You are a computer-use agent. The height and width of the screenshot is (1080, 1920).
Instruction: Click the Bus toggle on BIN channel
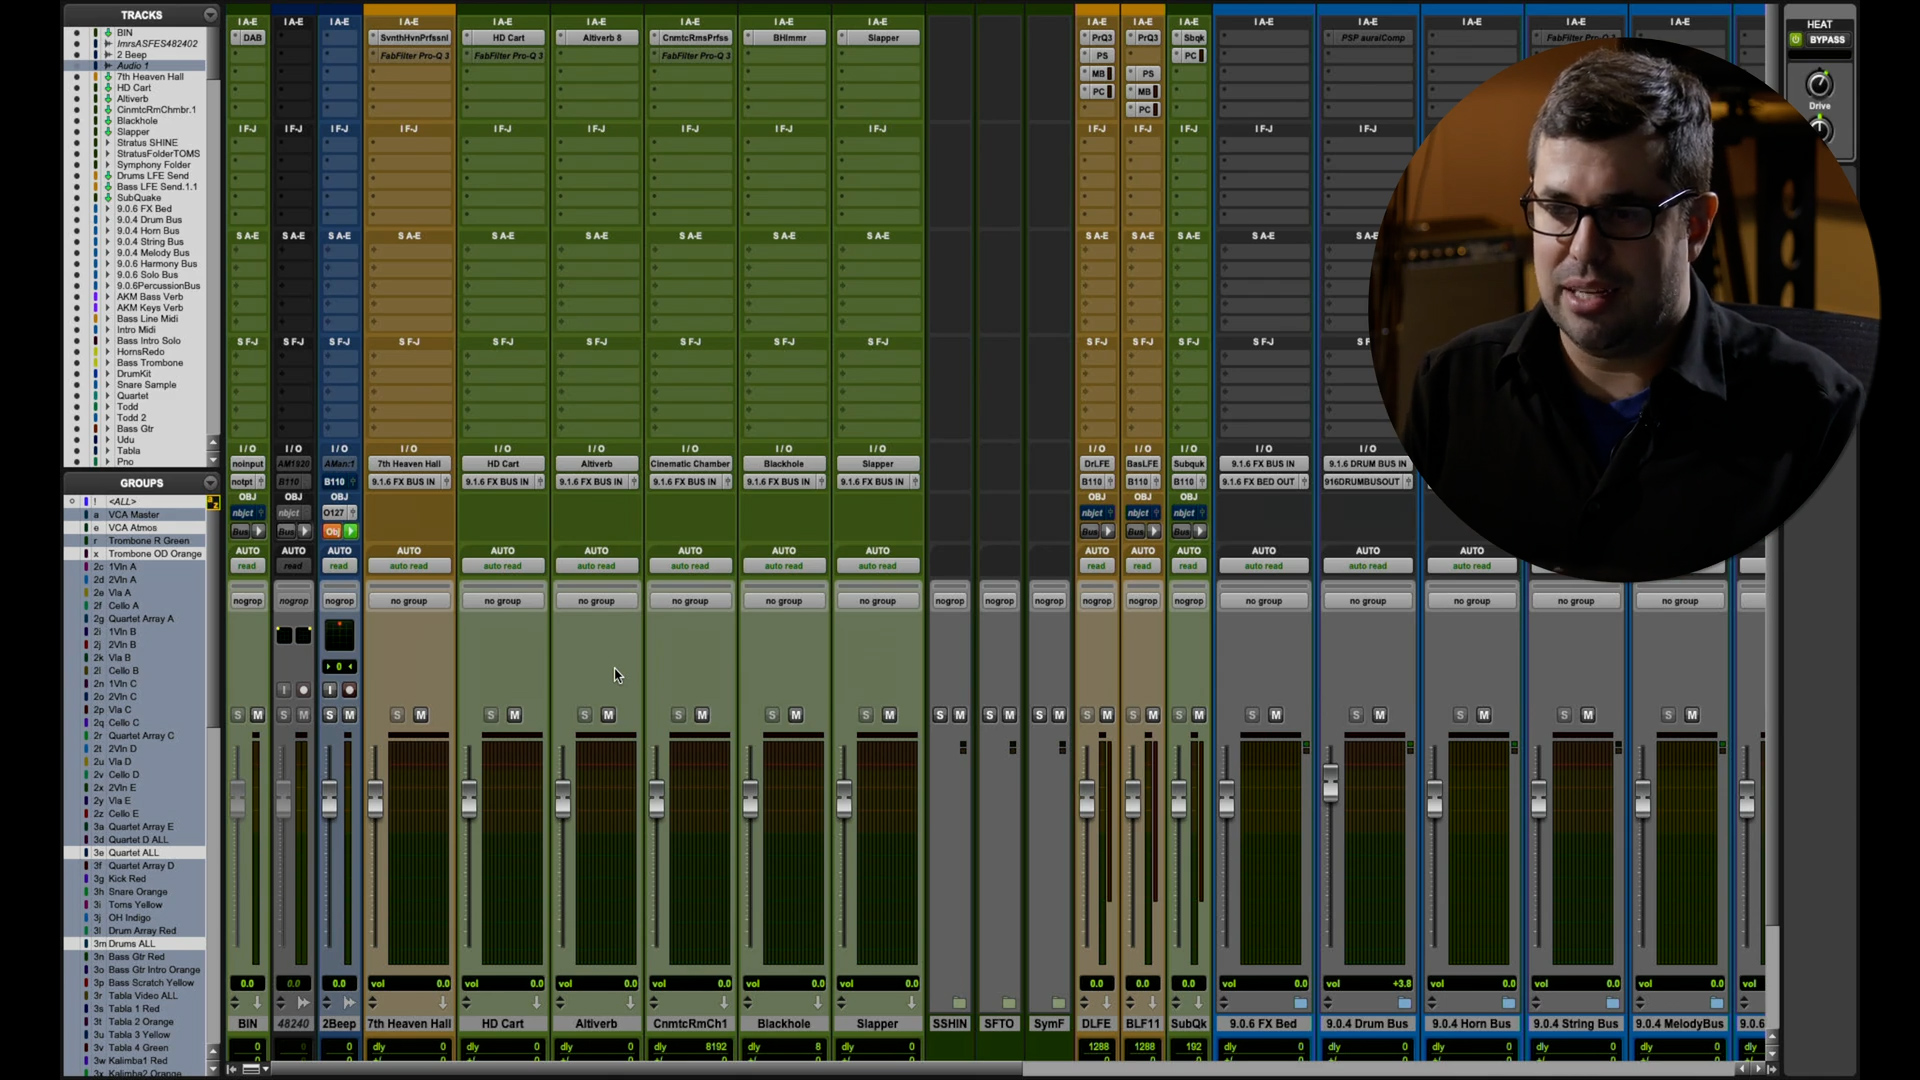(241, 531)
